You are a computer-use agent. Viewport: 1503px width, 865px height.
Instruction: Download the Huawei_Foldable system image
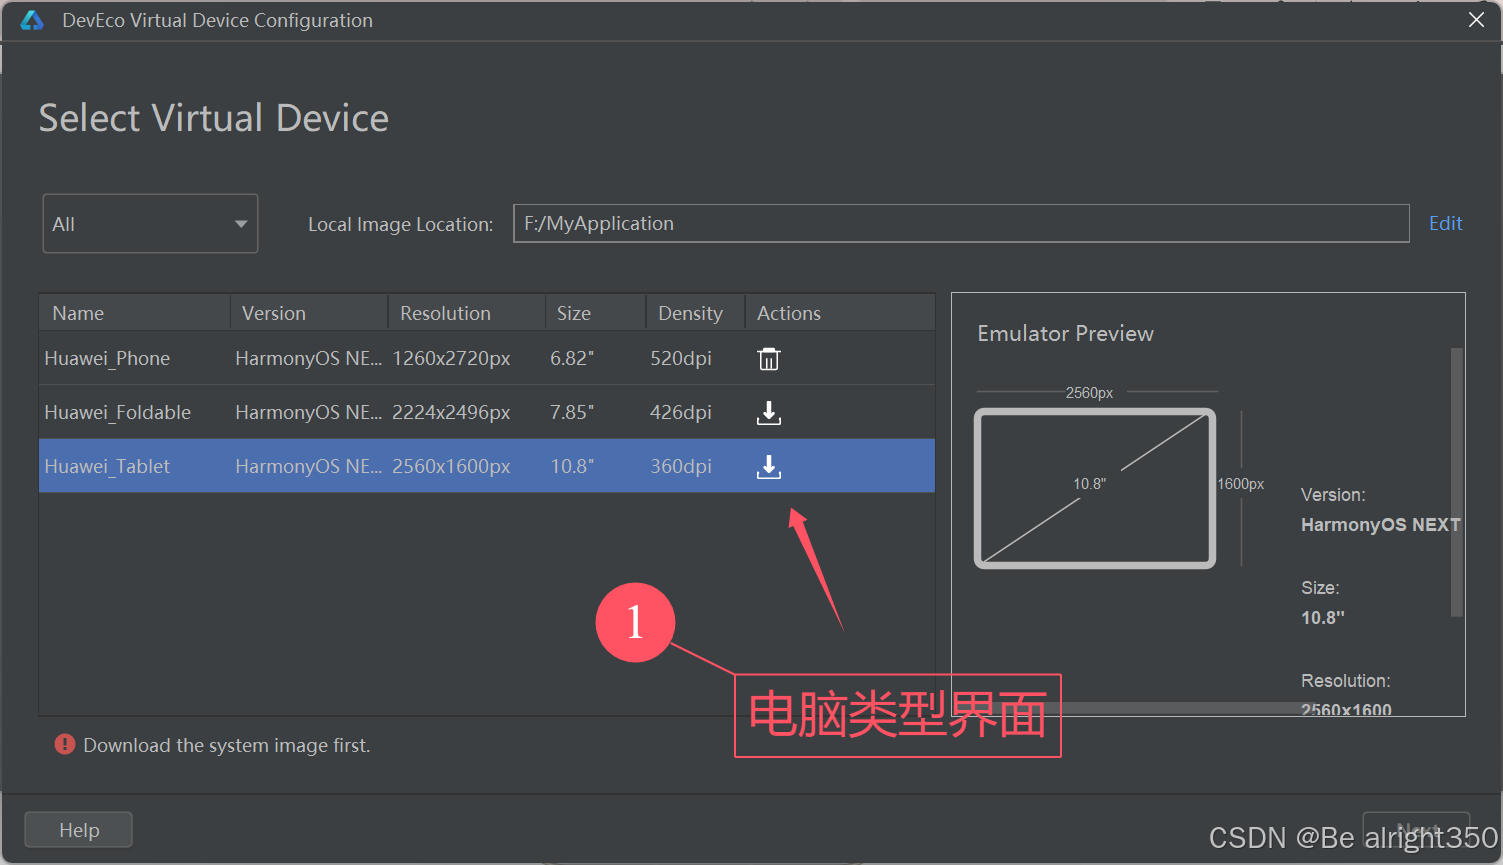pyautogui.click(x=768, y=412)
